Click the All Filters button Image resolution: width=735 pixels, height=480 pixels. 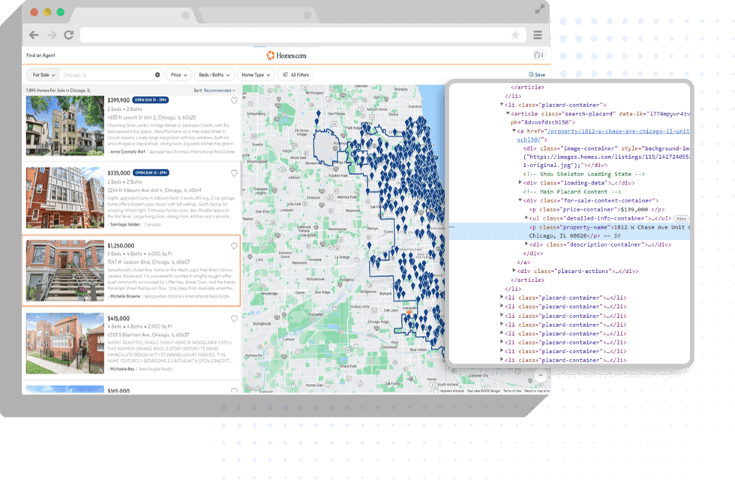click(296, 75)
